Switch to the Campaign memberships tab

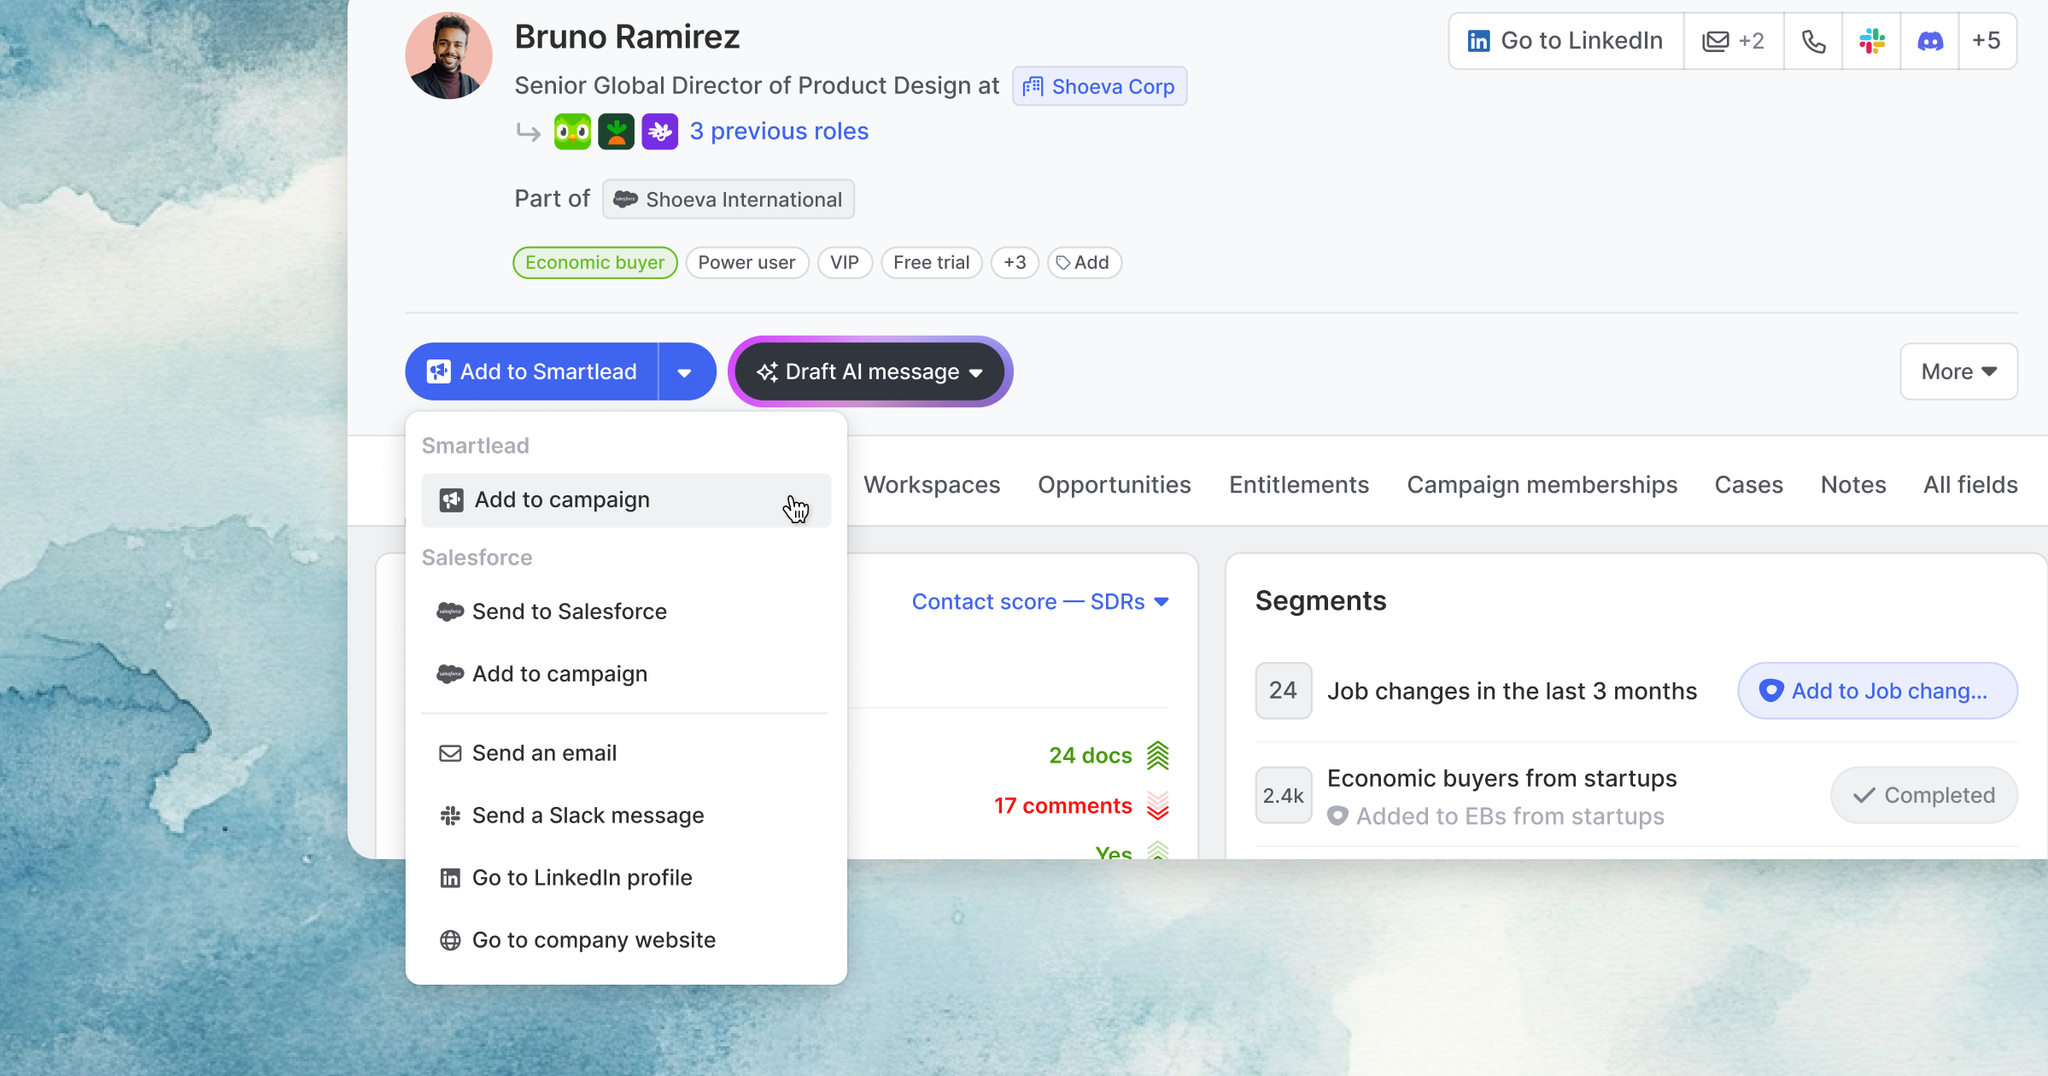click(1542, 485)
